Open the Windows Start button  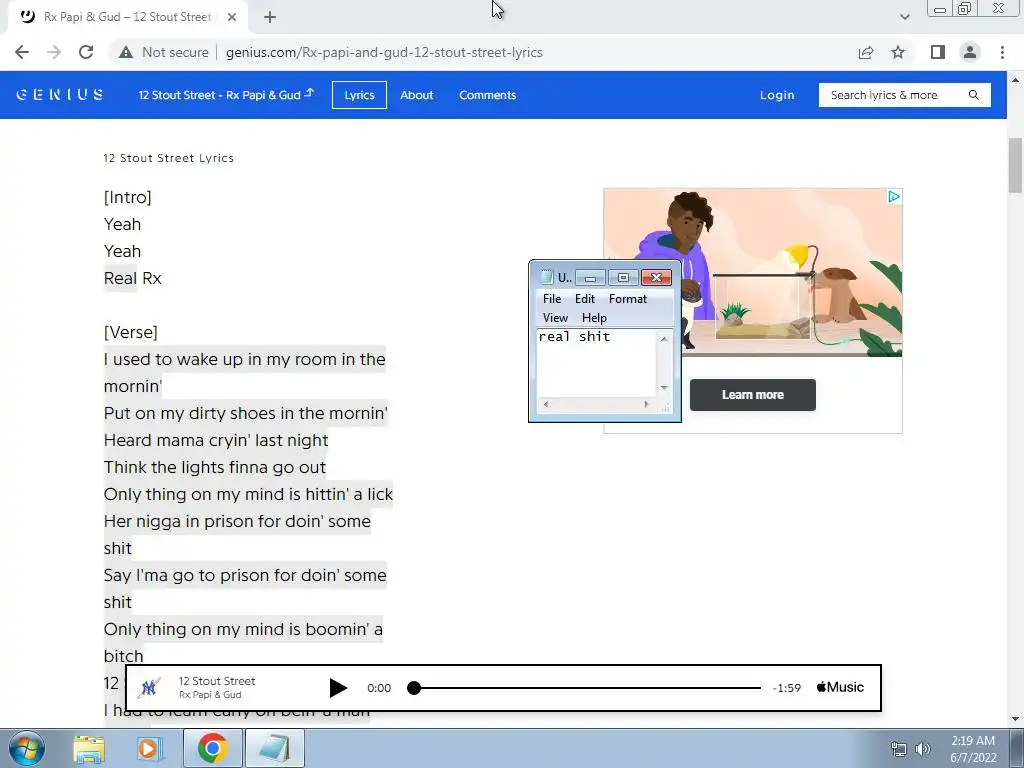tap(26, 748)
